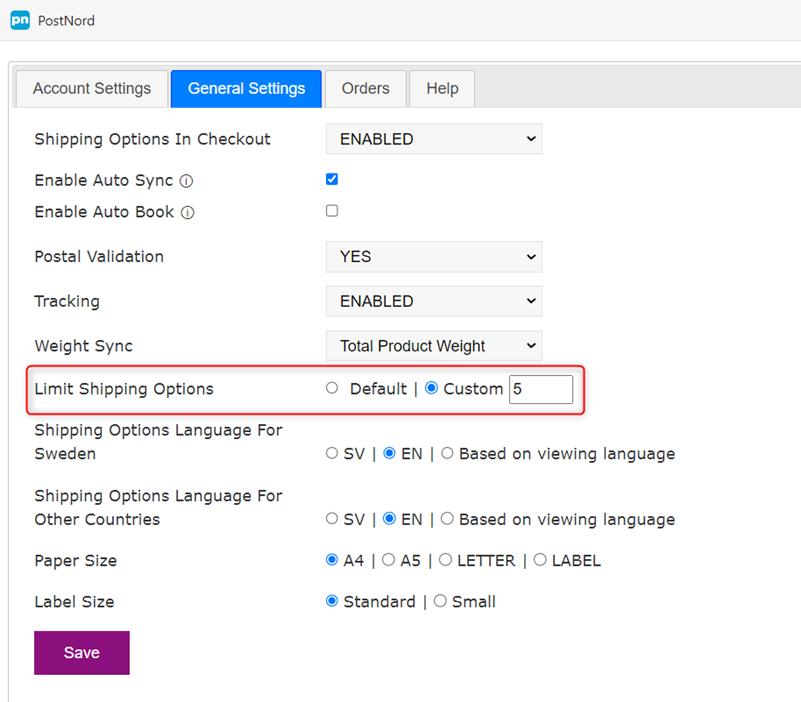Switch to Account Settings tab
Screen dimensions: 801x702
click(92, 89)
